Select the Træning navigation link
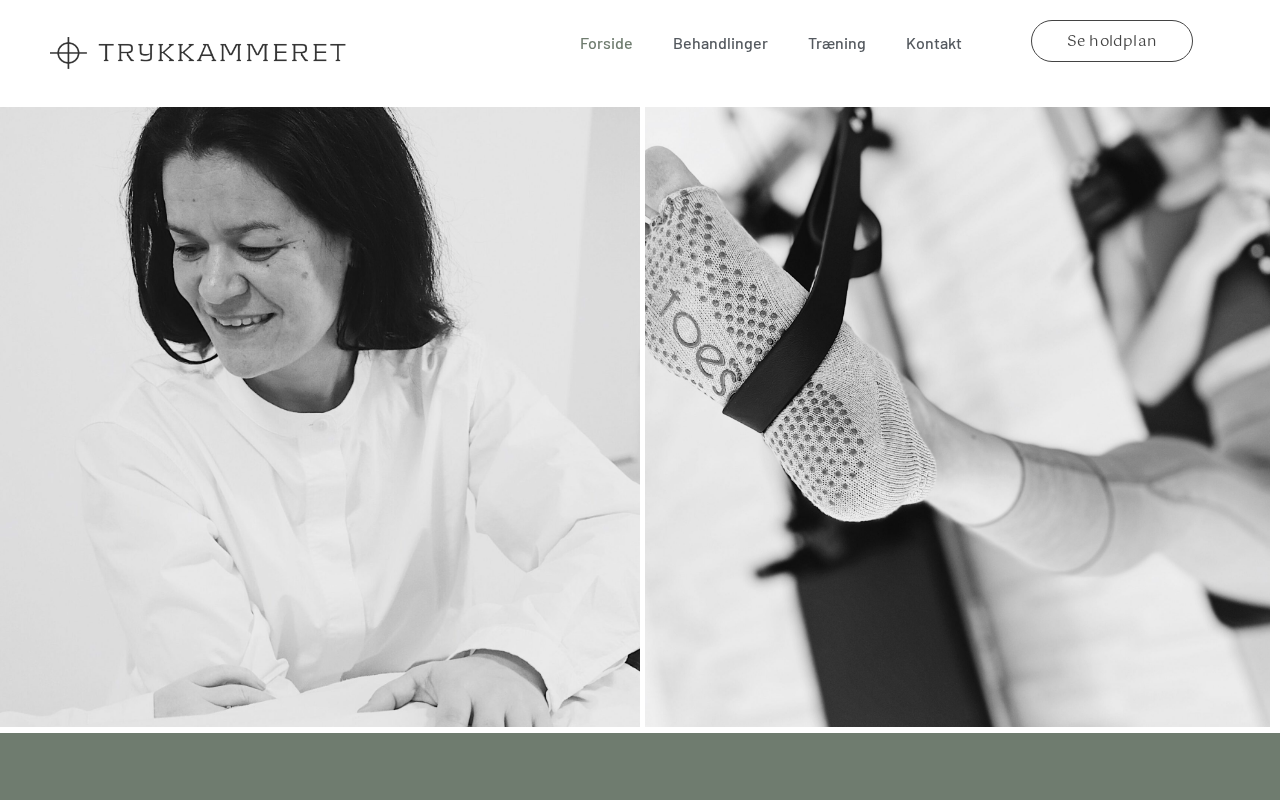The width and height of the screenshot is (1280, 800). [x=837, y=43]
